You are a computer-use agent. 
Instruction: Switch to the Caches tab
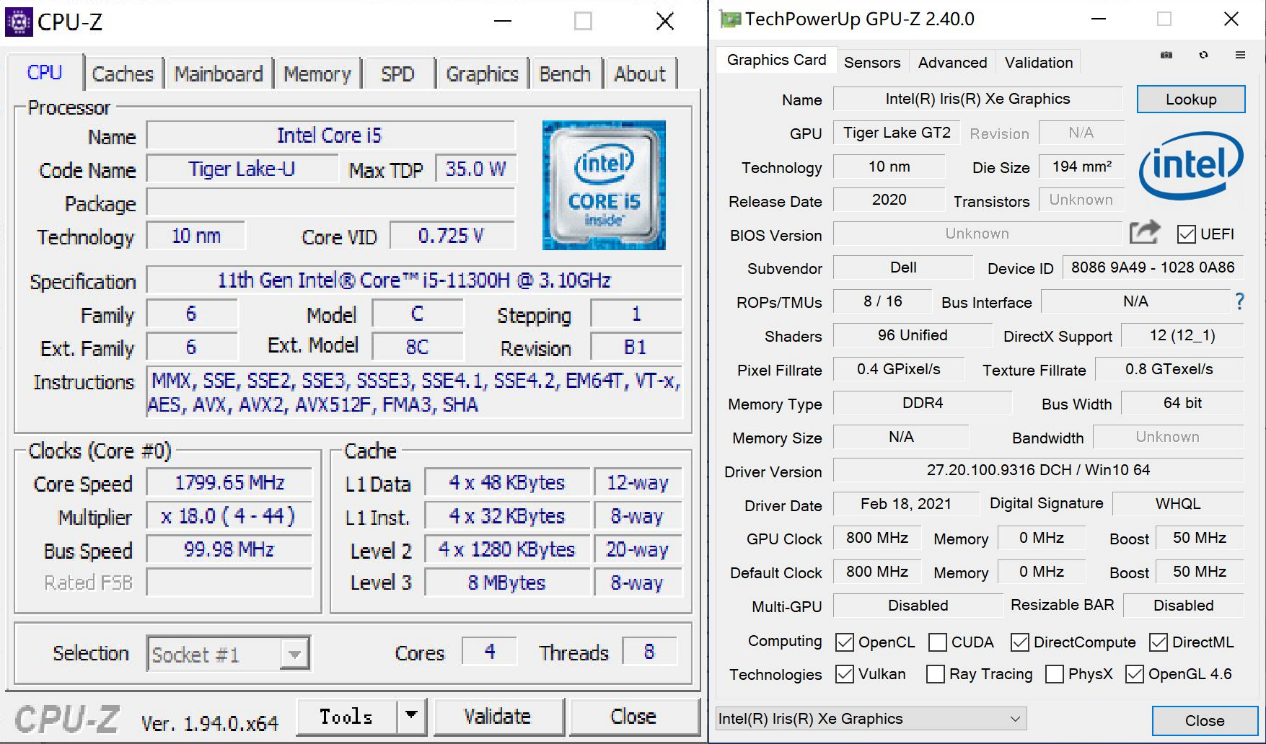click(123, 74)
